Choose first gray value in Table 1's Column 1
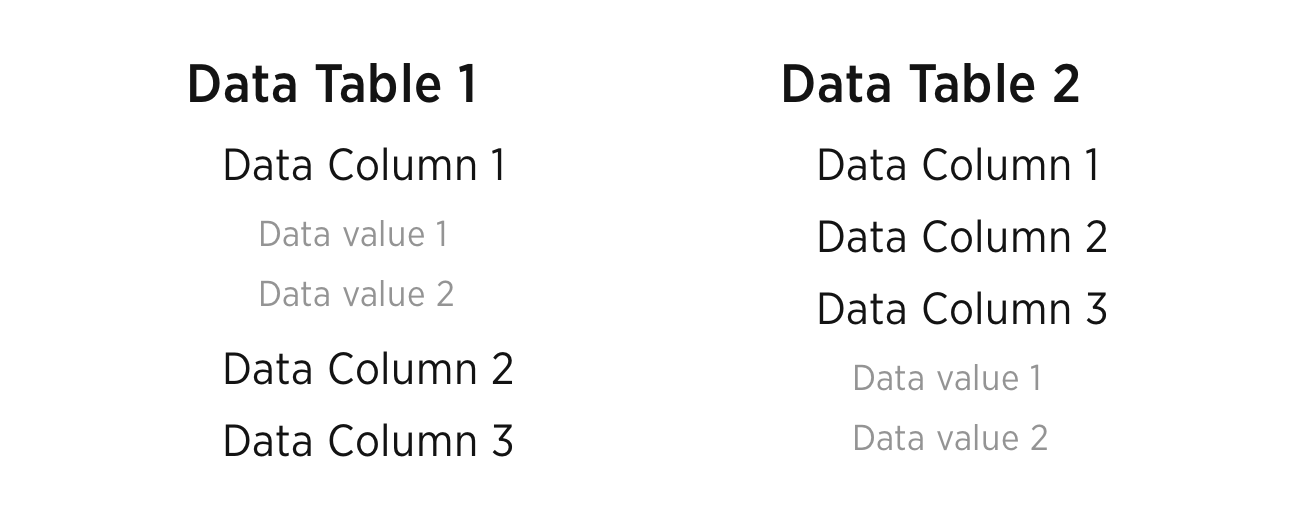 353,234
